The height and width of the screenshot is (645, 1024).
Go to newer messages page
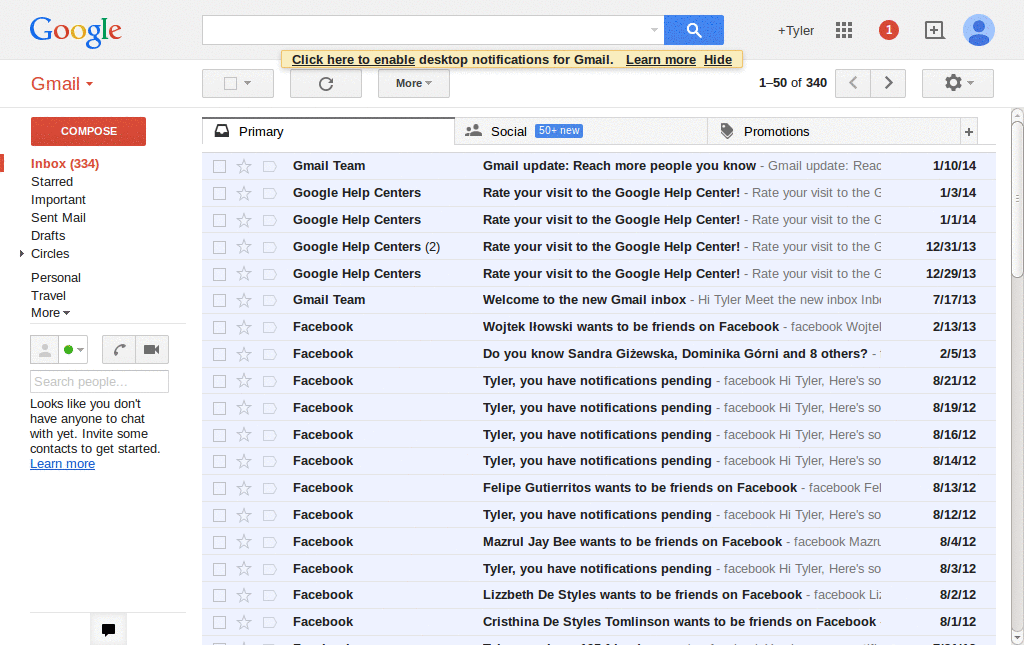tap(853, 83)
